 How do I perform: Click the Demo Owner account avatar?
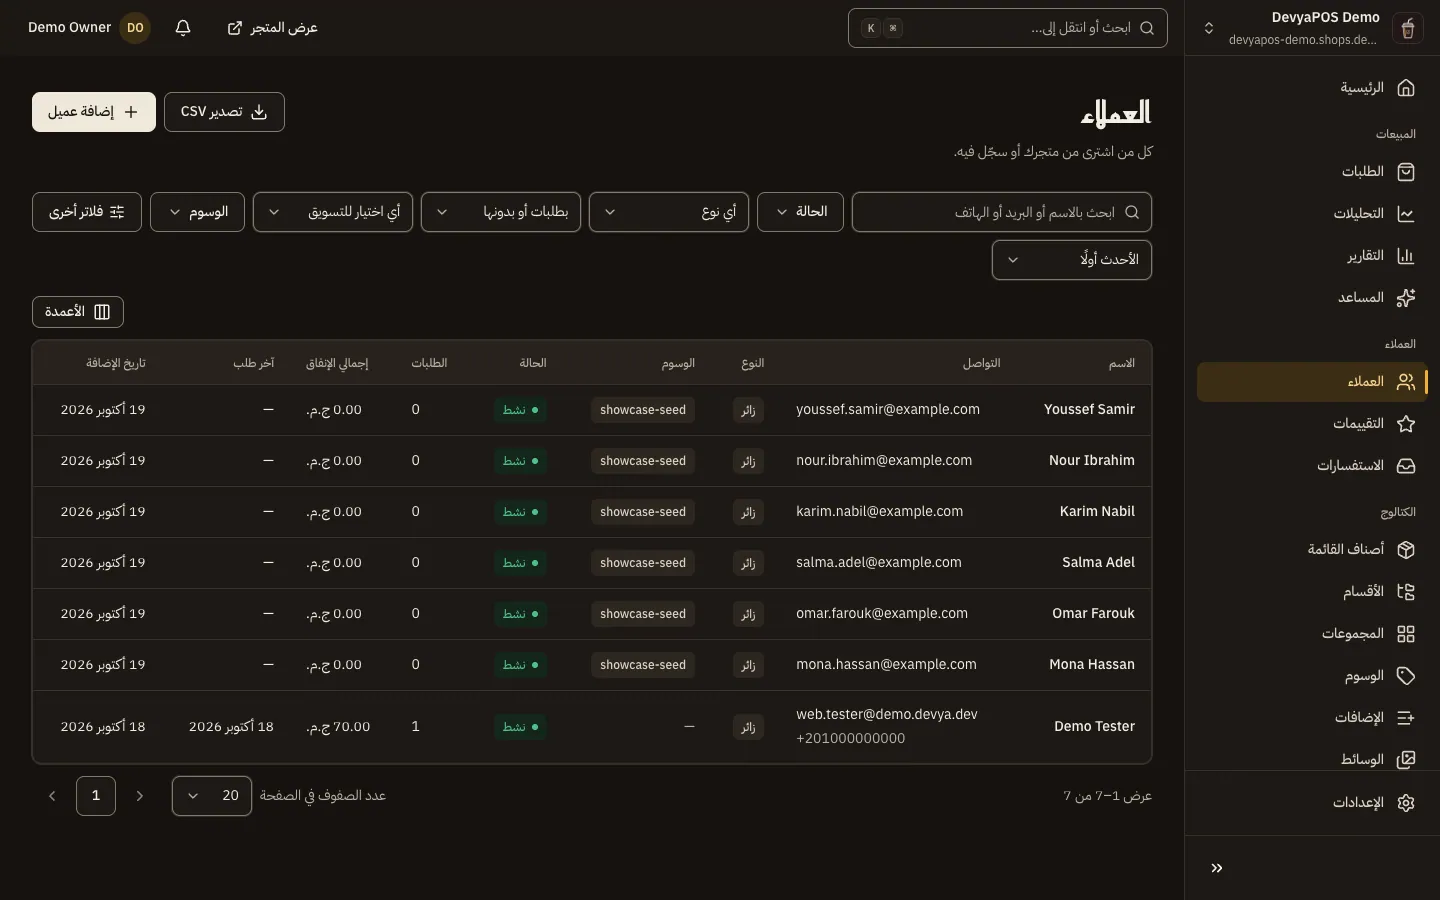coord(135,28)
